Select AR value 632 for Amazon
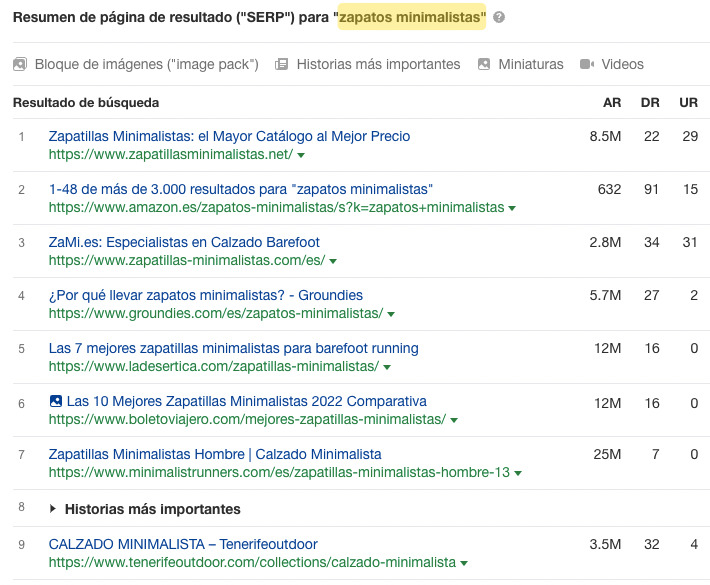The height and width of the screenshot is (585, 710). [x=609, y=189]
